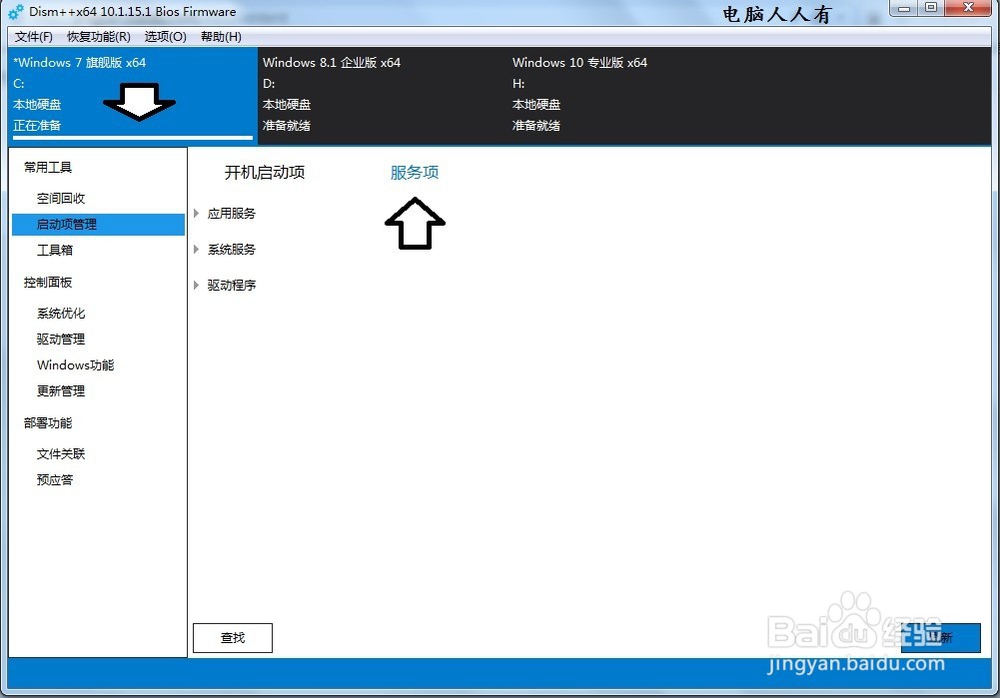Switch to the 开机启动项 tab
This screenshot has width=1000, height=698.
(x=264, y=172)
